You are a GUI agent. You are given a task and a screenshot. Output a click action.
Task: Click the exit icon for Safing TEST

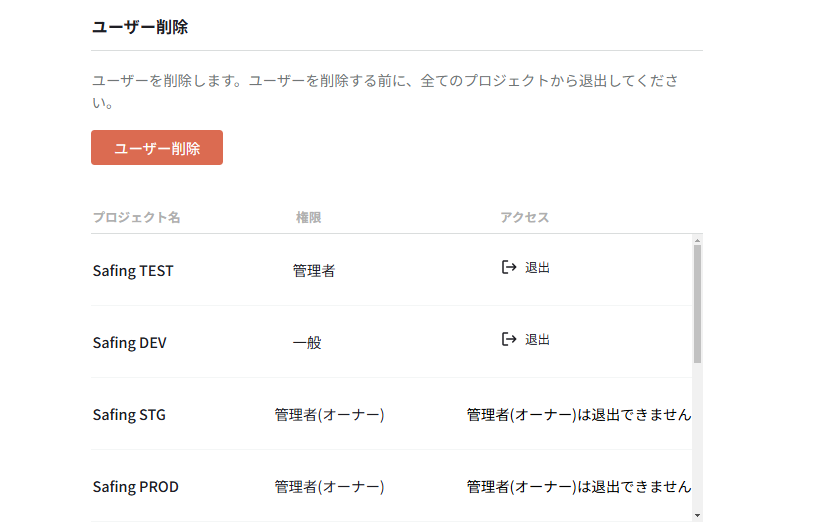[509, 267]
